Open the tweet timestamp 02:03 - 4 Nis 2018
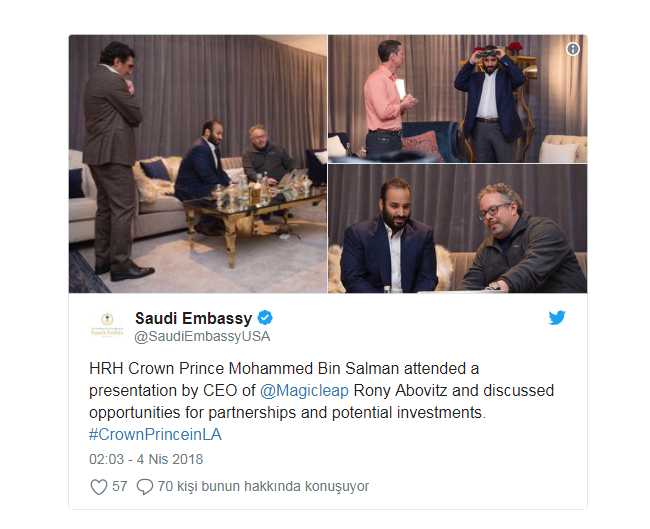 (x=146, y=459)
